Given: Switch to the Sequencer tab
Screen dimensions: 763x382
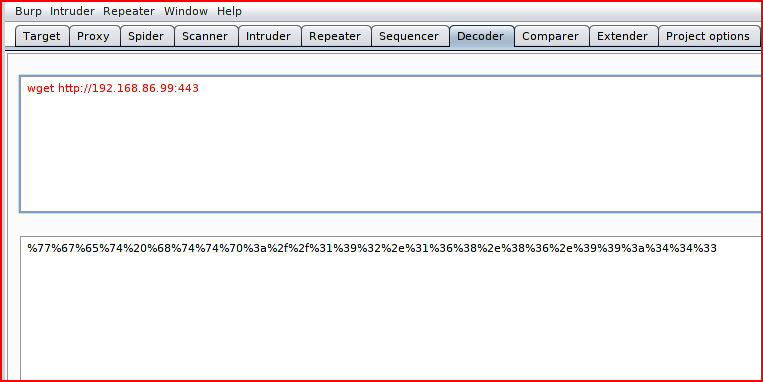Looking at the screenshot, I should pyautogui.click(x=410, y=36).
